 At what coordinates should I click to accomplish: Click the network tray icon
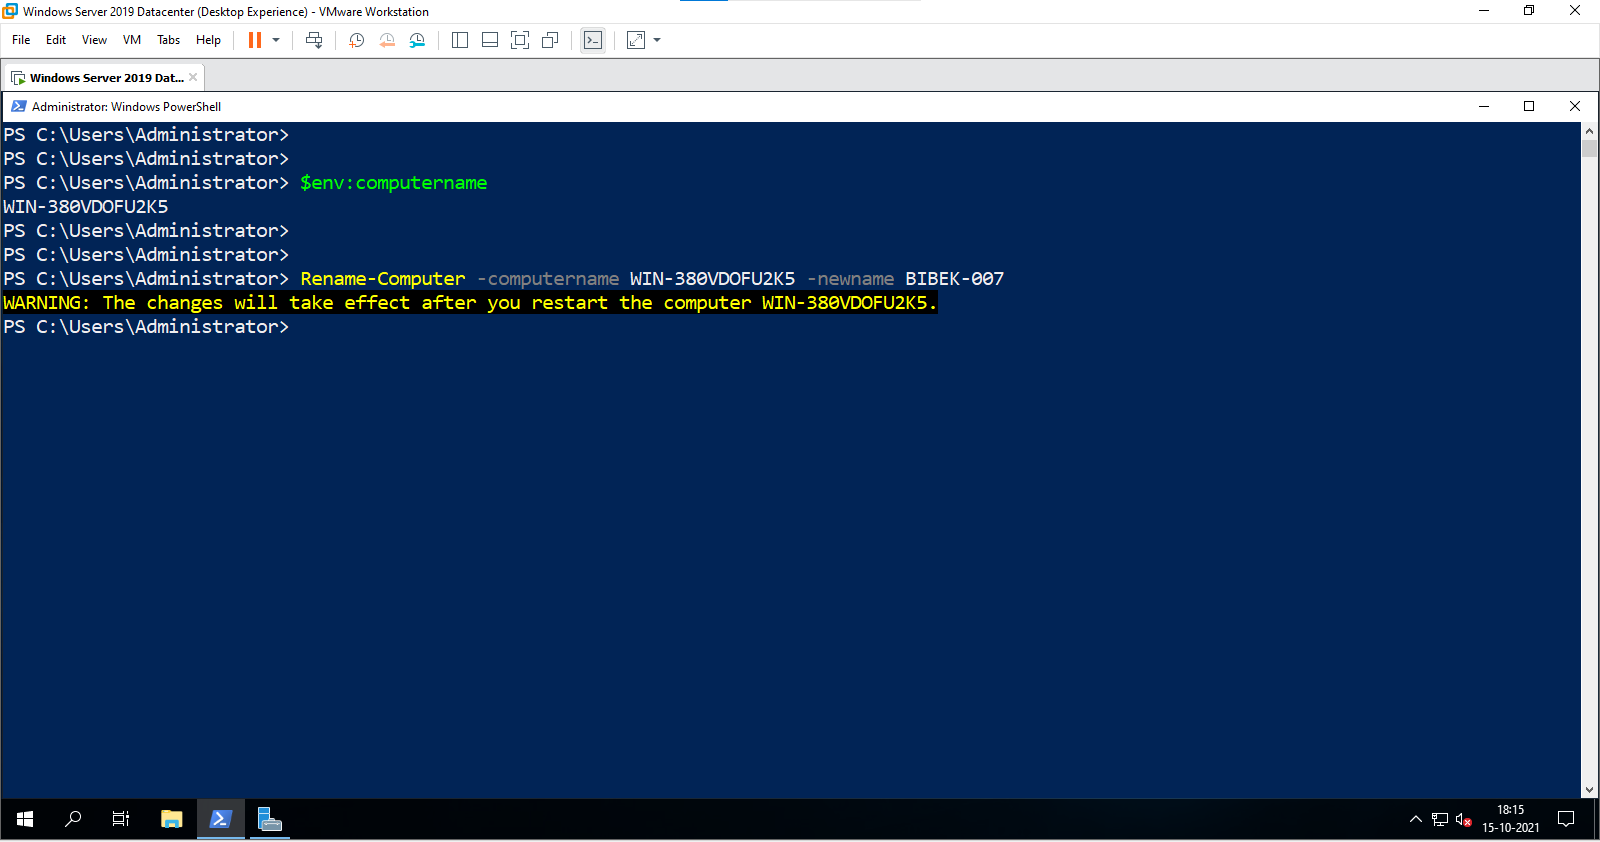(x=1440, y=819)
